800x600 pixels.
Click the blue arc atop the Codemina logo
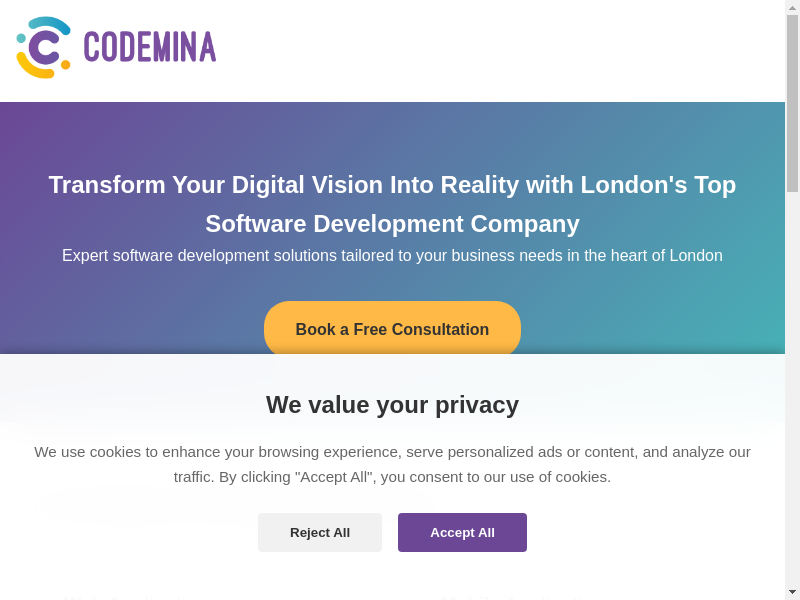52,24
